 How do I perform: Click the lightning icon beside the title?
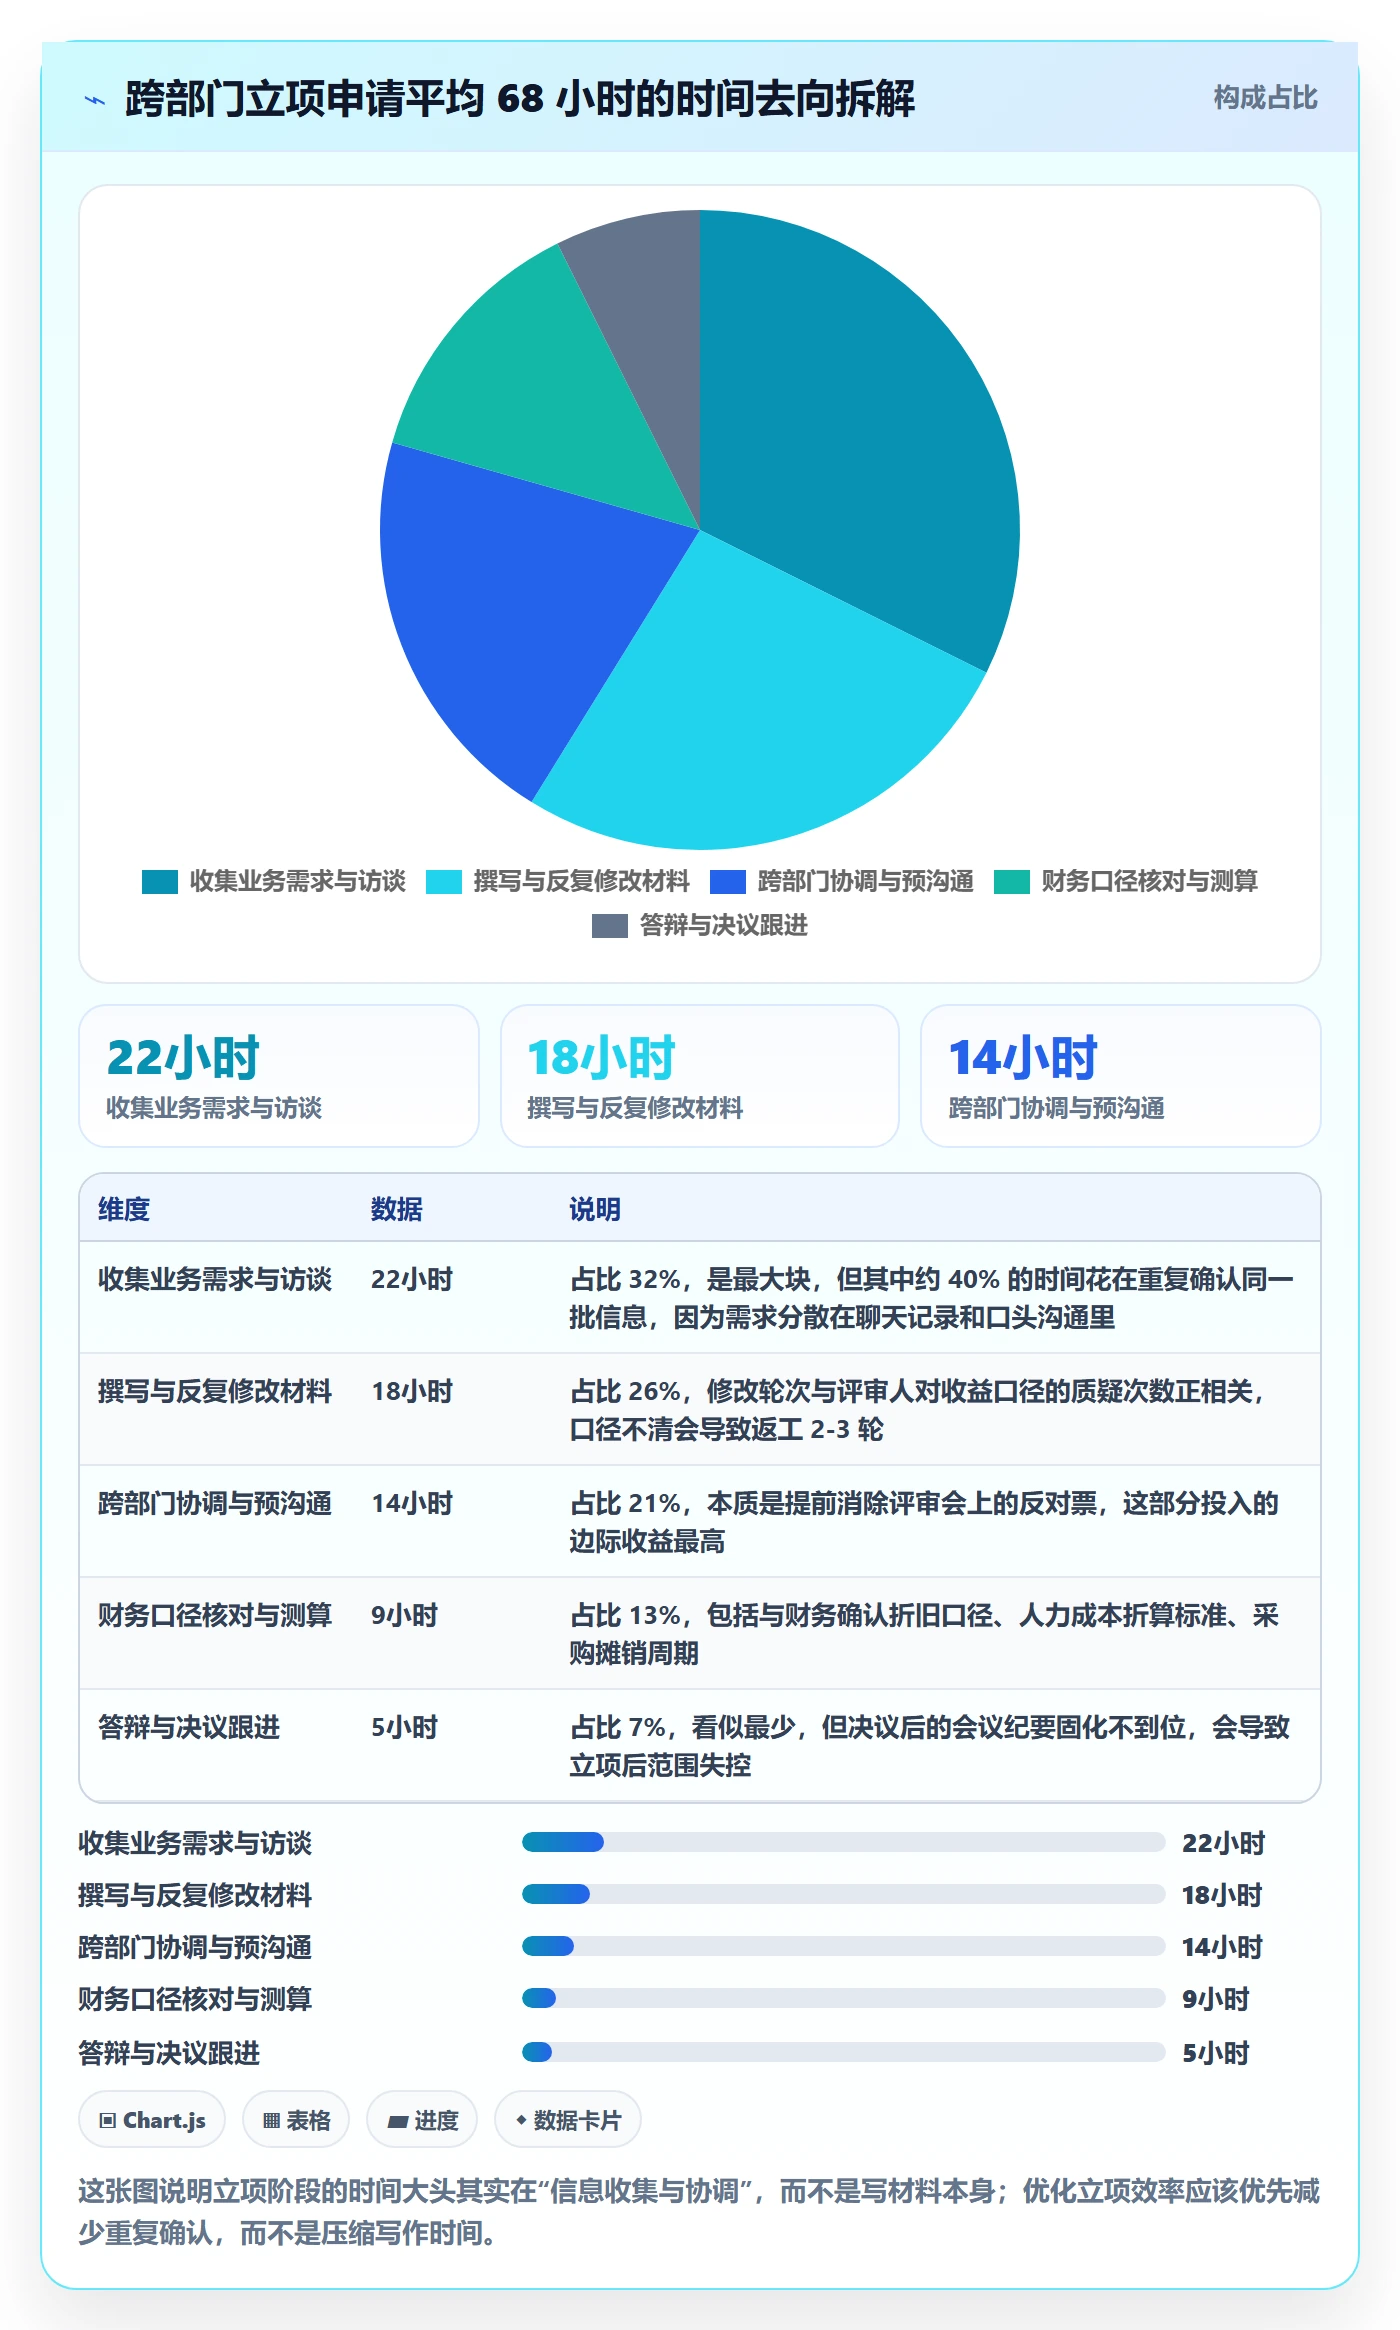tap(95, 100)
